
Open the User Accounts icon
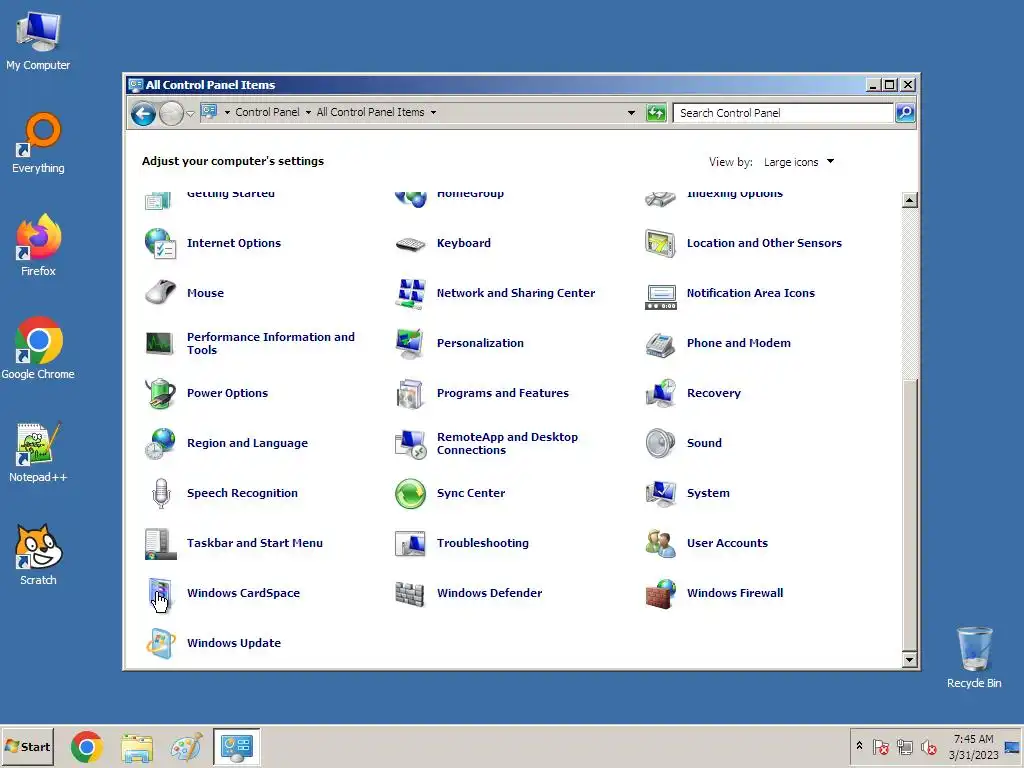(660, 543)
